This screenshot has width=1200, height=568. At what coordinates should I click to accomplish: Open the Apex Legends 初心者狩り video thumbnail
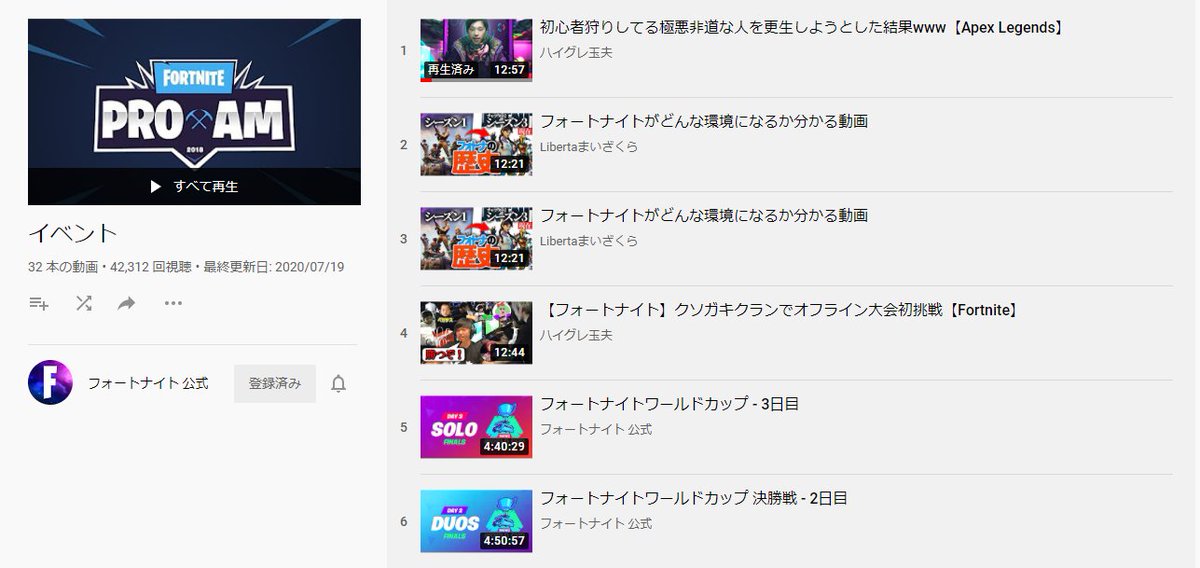click(476, 50)
